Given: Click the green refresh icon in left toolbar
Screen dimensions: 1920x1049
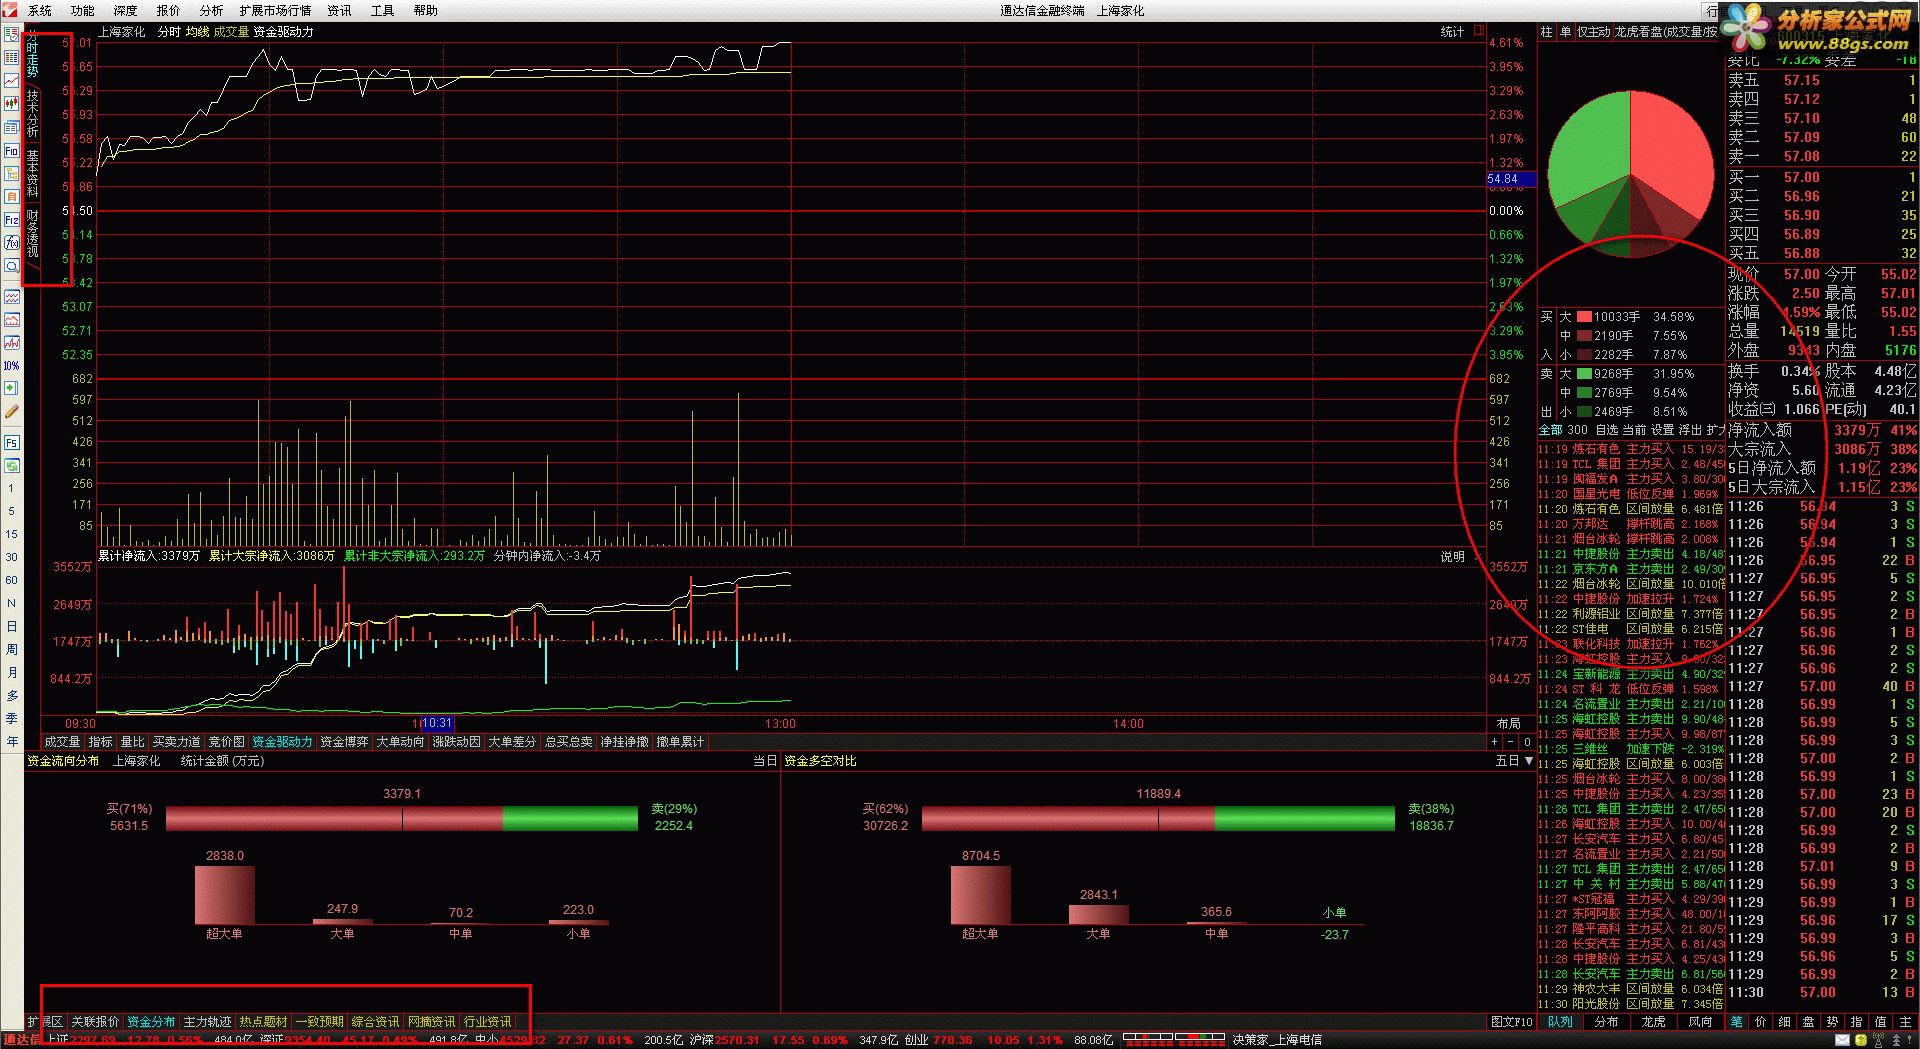Looking at the screenshot, I should coord(11,465).
